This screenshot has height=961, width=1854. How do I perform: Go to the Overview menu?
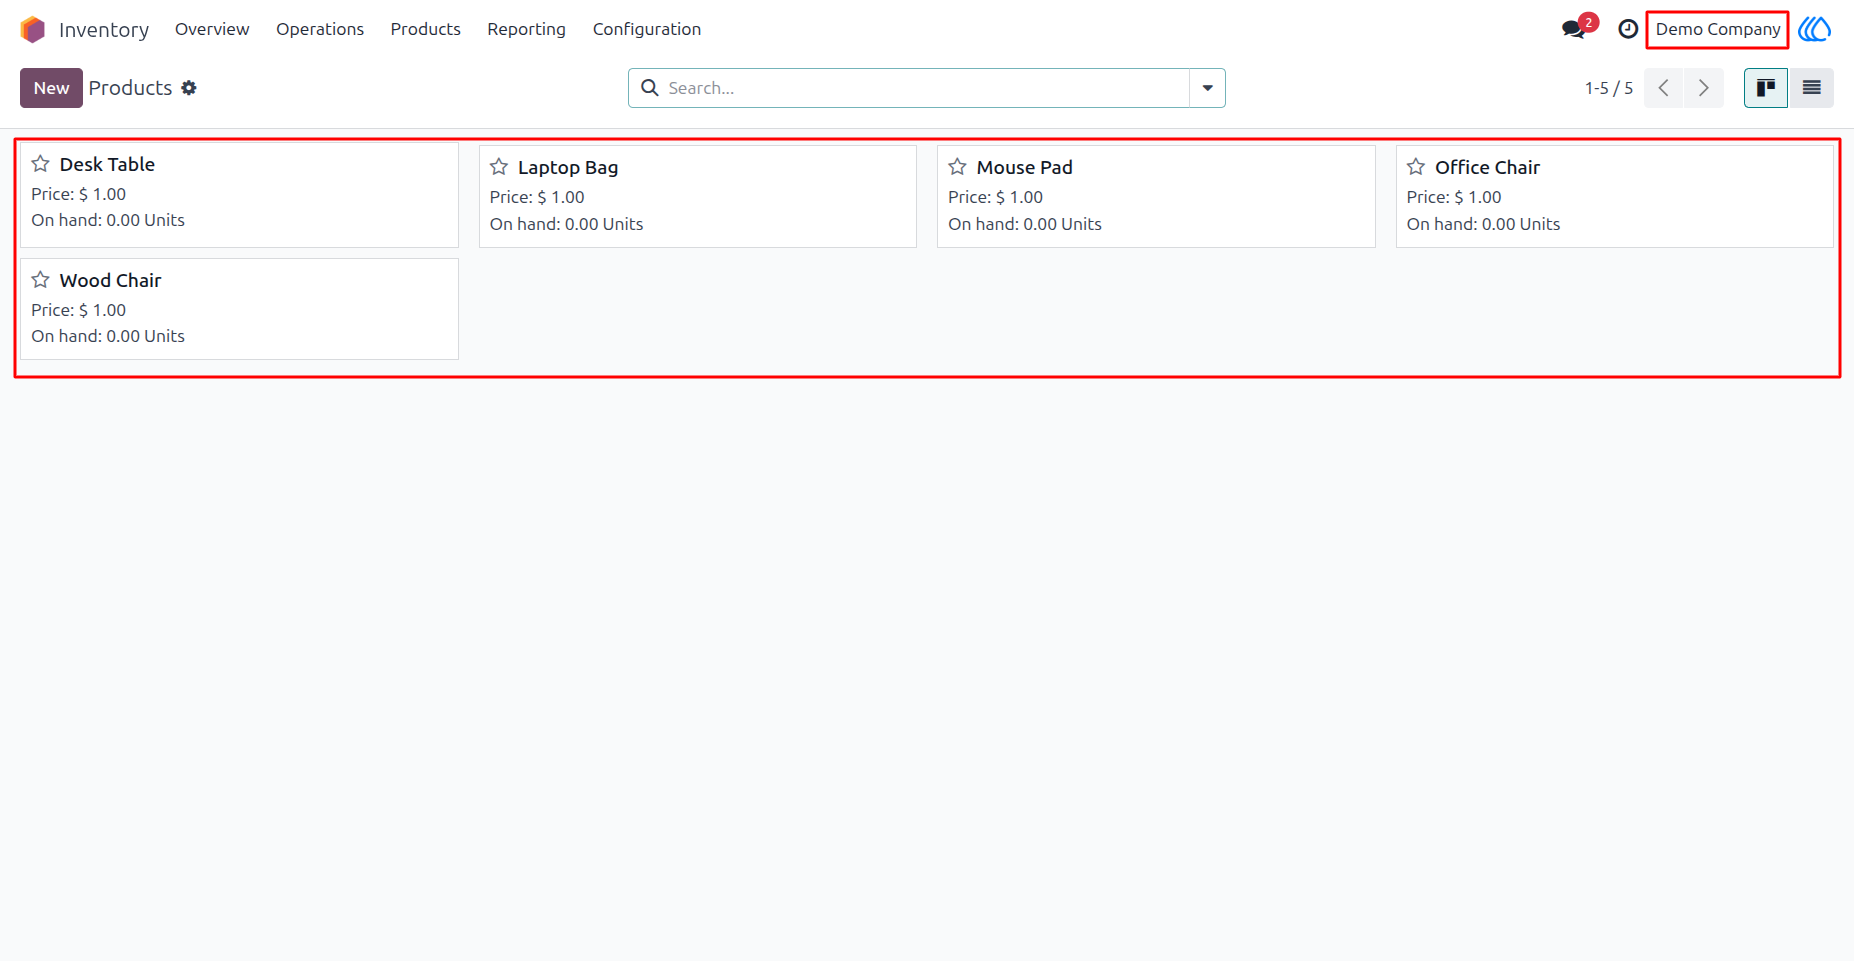coord(212,29)
